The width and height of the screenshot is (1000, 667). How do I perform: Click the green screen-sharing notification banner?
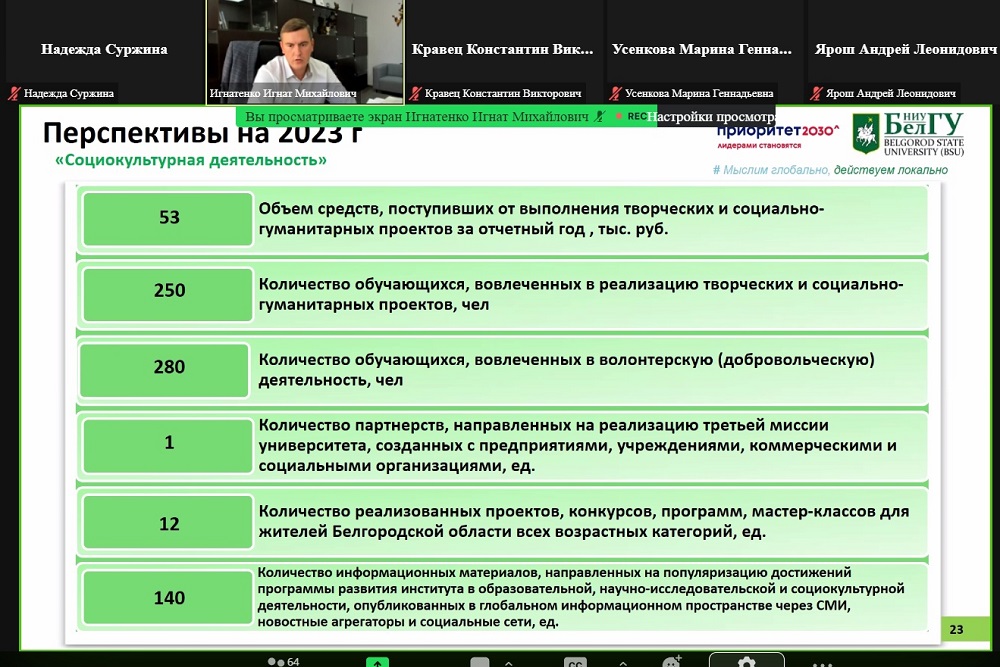point(446,117)
